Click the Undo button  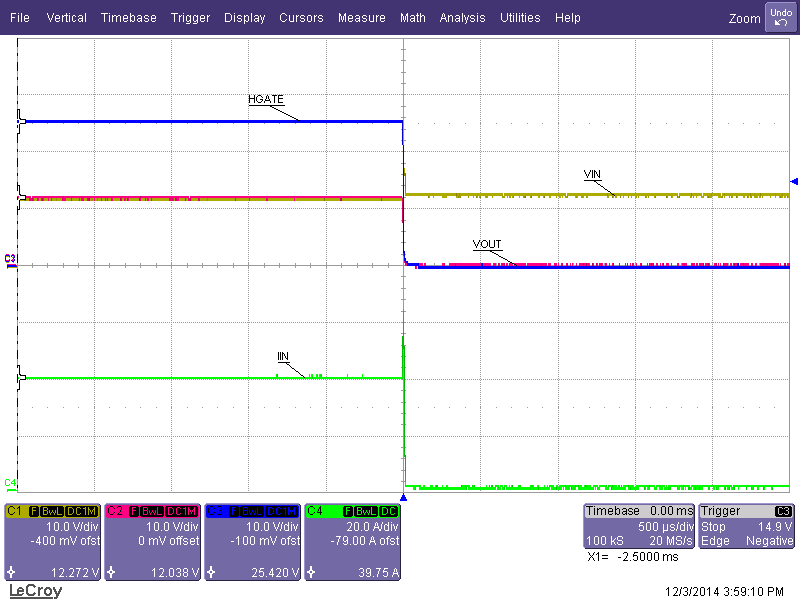779,16
